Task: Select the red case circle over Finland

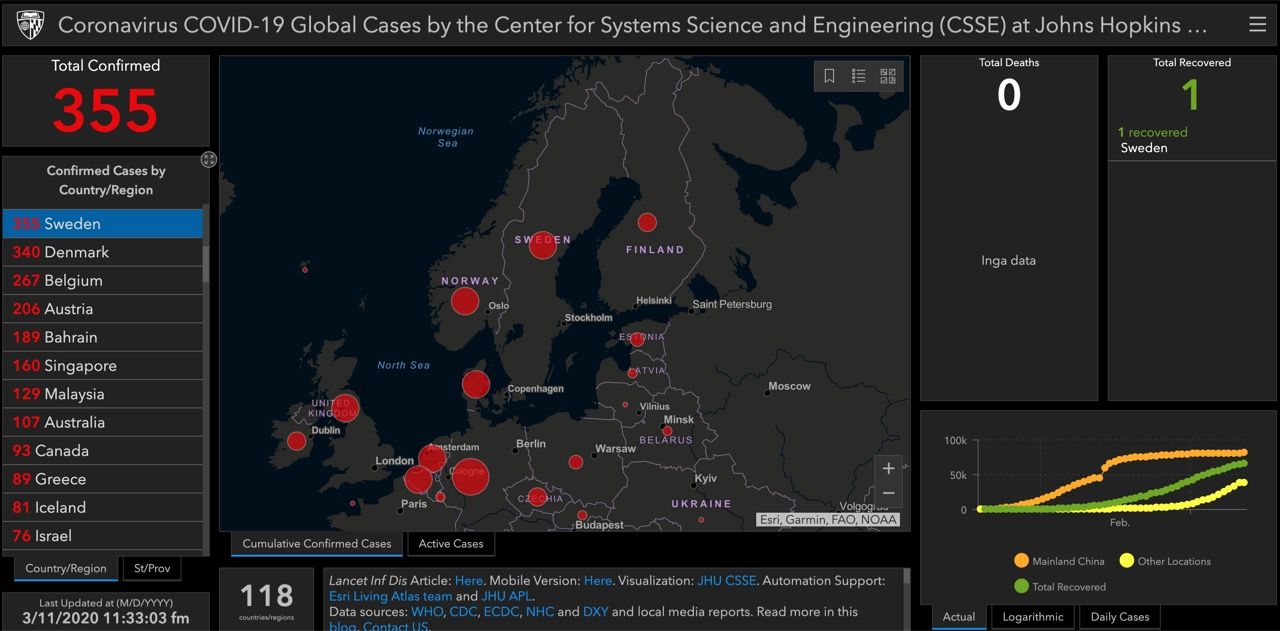Action: (x=647, y=222)
